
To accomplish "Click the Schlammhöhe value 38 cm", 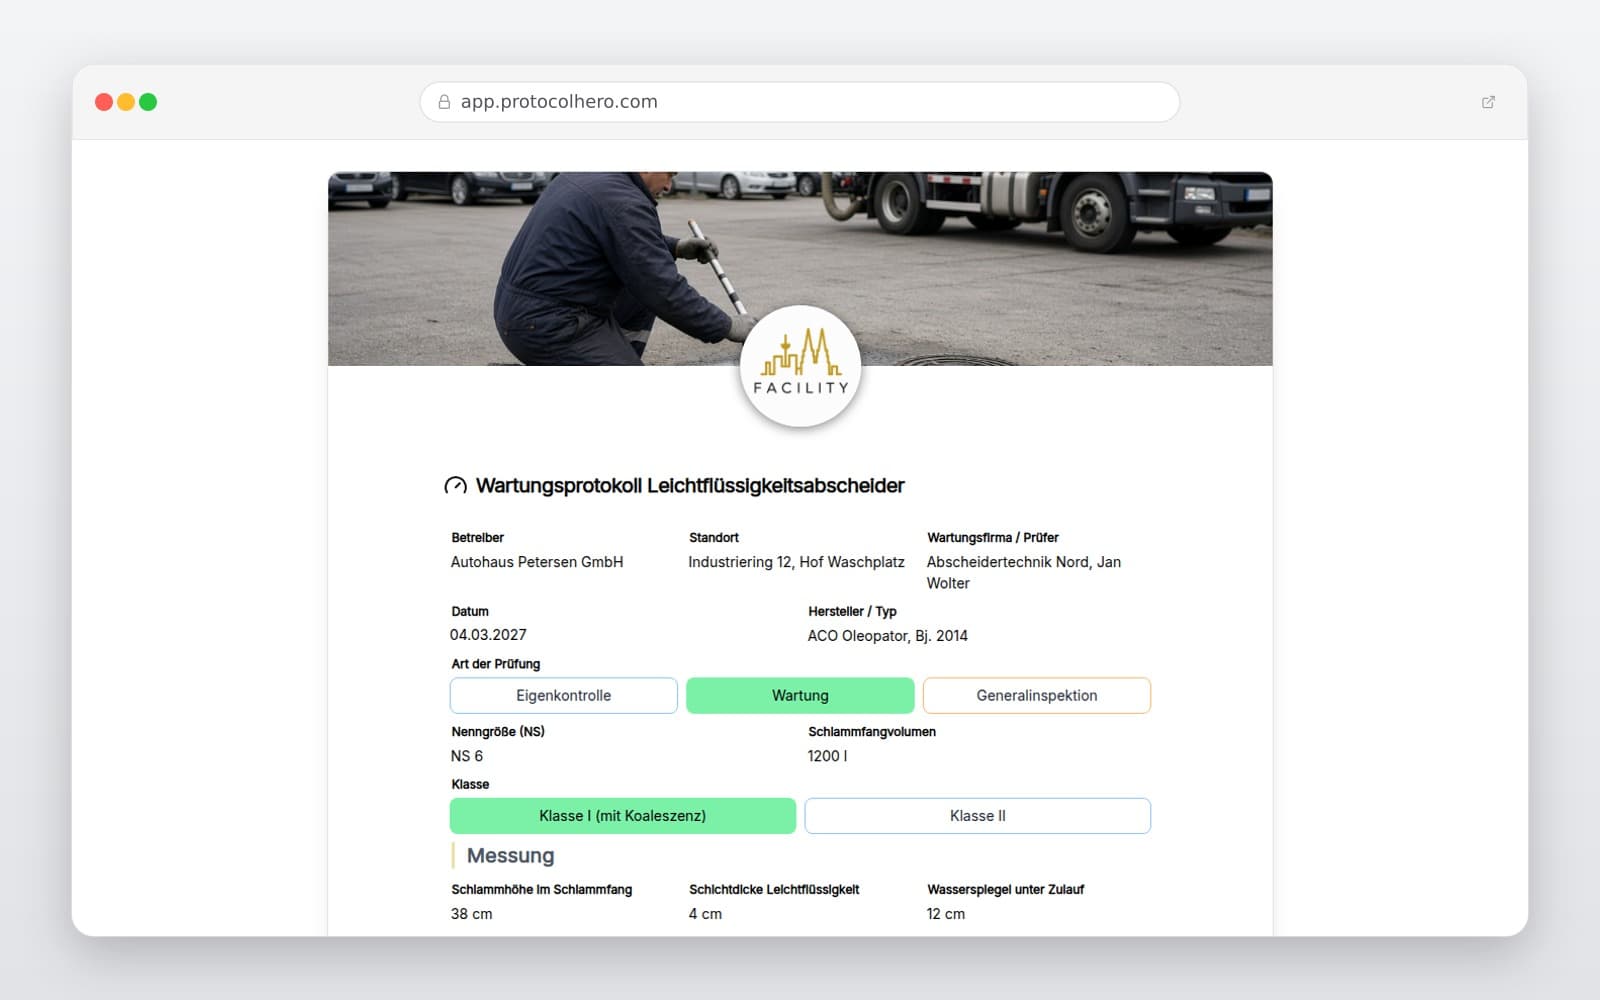I will pyautogui.click(x=471, y=914).
